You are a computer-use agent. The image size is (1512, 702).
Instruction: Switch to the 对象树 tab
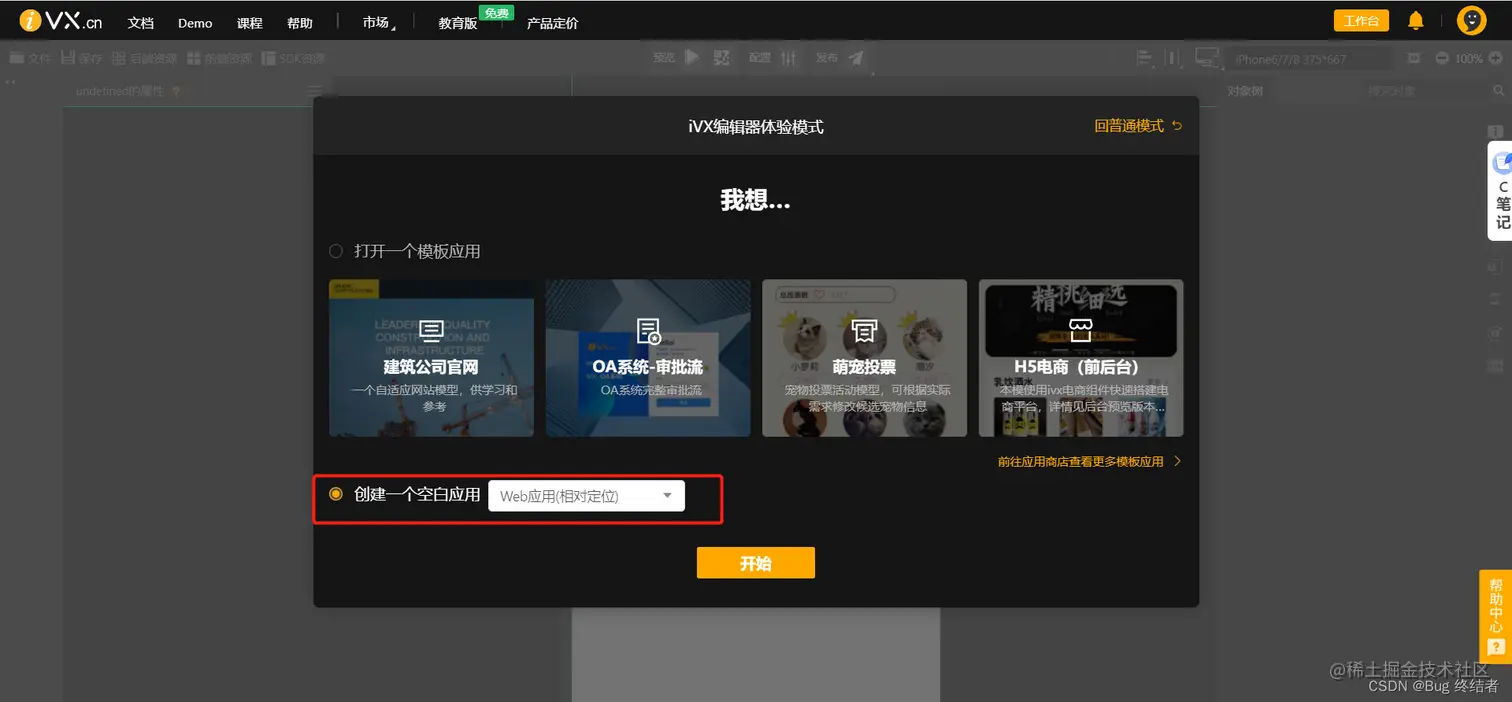pyautogui.click(x=1245, y=91)
